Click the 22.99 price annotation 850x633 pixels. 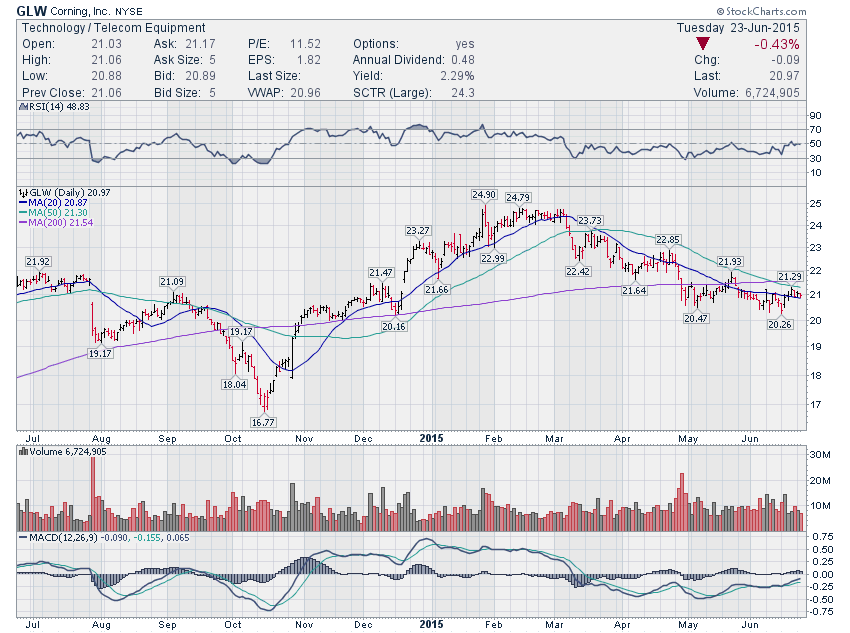[493, 259]
